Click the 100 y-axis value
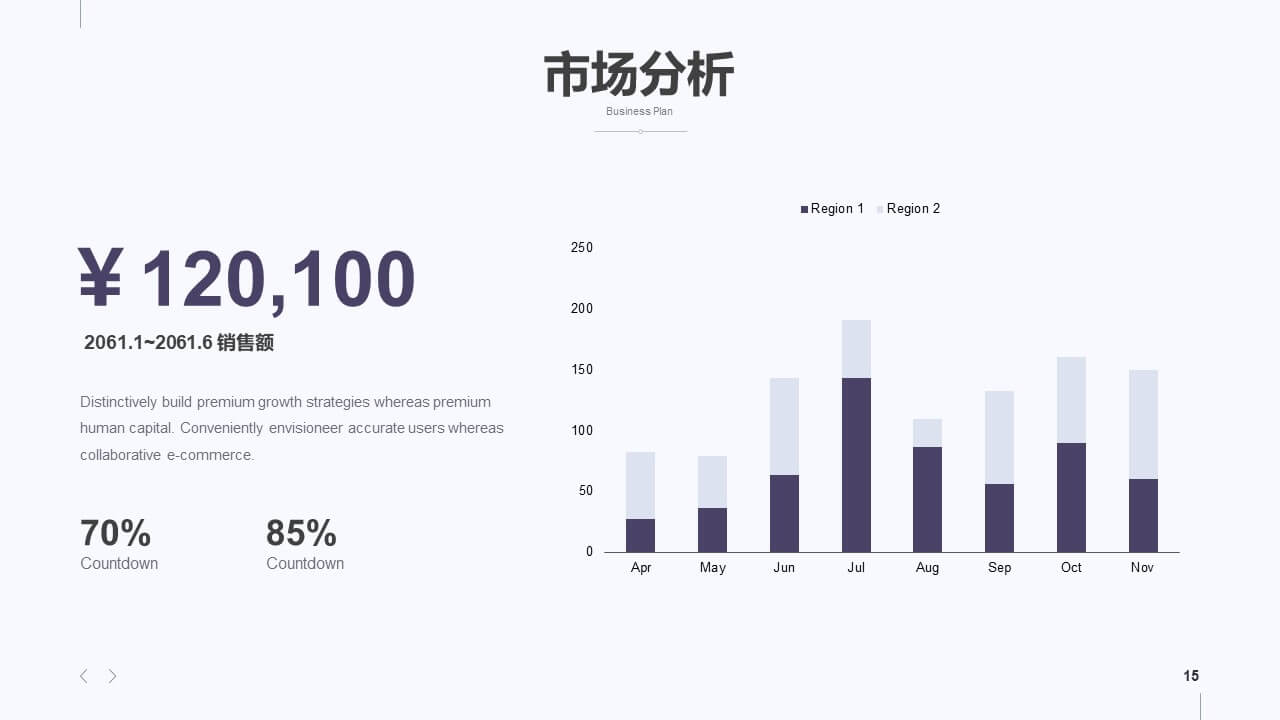 point(582,431)
